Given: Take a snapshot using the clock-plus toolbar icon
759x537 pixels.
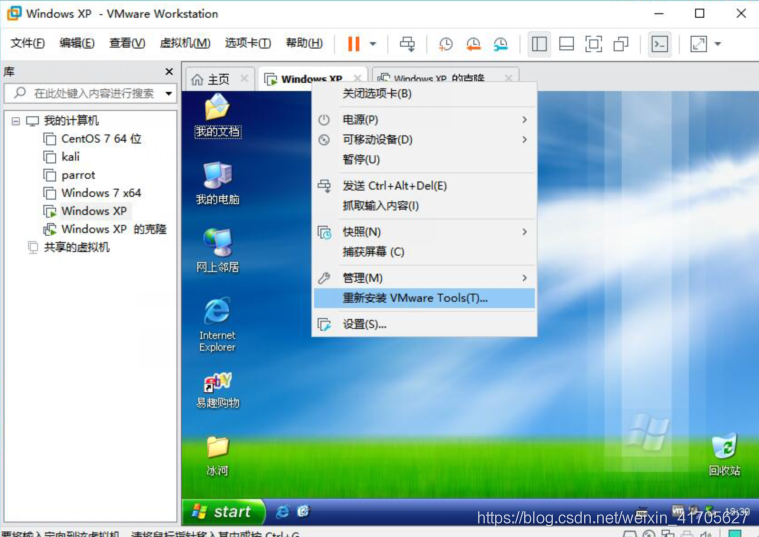Looking at the screenshot, I should (445, 44).
